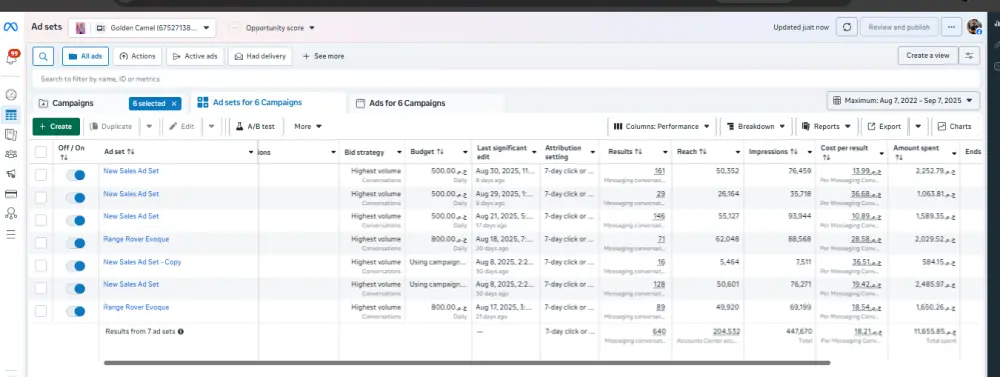Screen dimensions: 1000x377
Task: Sort by the Off / On column
Action: pyautogui.click(x=71, y=152)
